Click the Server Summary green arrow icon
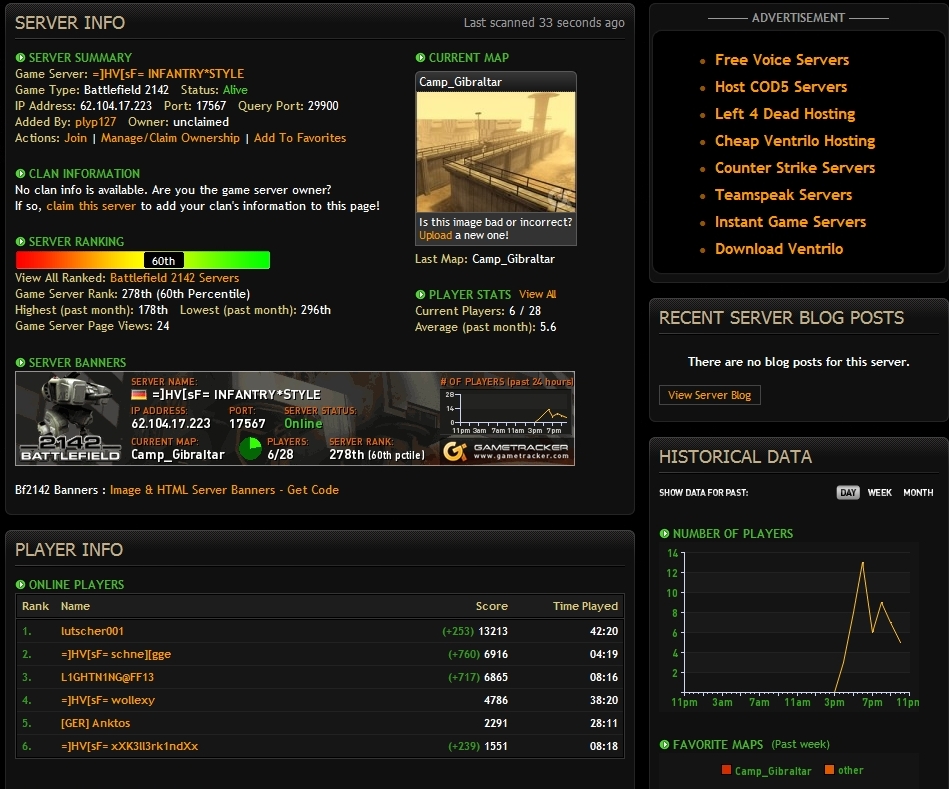 tap(21, 58)
